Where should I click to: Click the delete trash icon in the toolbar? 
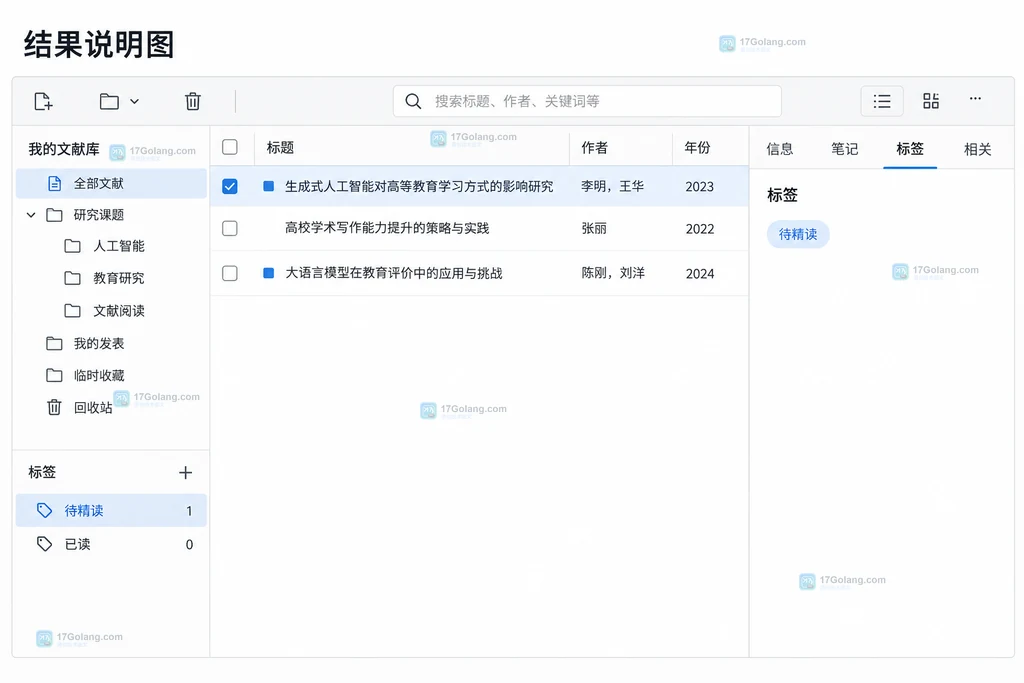tap(193, 101)
